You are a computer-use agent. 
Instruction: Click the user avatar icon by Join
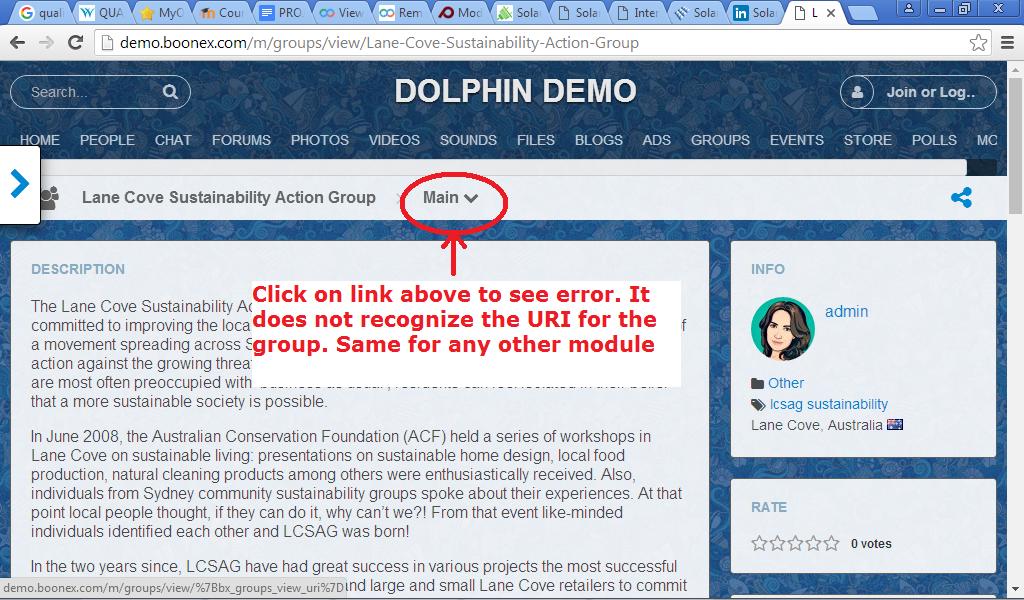tap(857, 91)
